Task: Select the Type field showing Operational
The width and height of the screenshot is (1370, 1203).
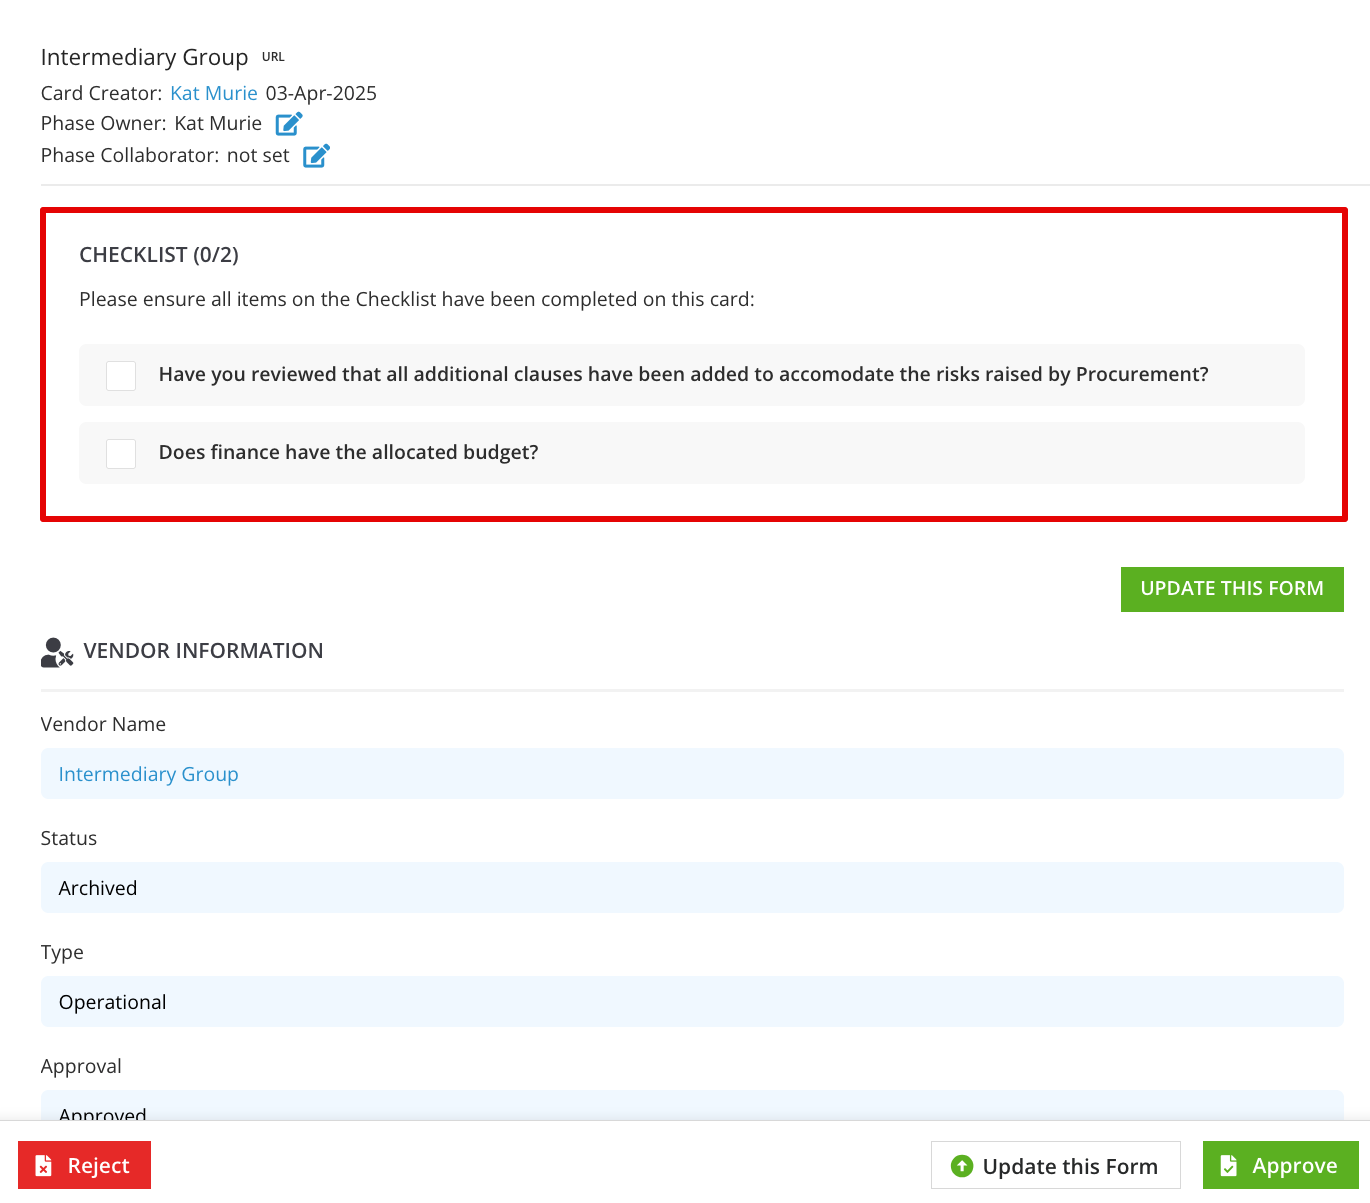Action: [x=692, y=1002]
